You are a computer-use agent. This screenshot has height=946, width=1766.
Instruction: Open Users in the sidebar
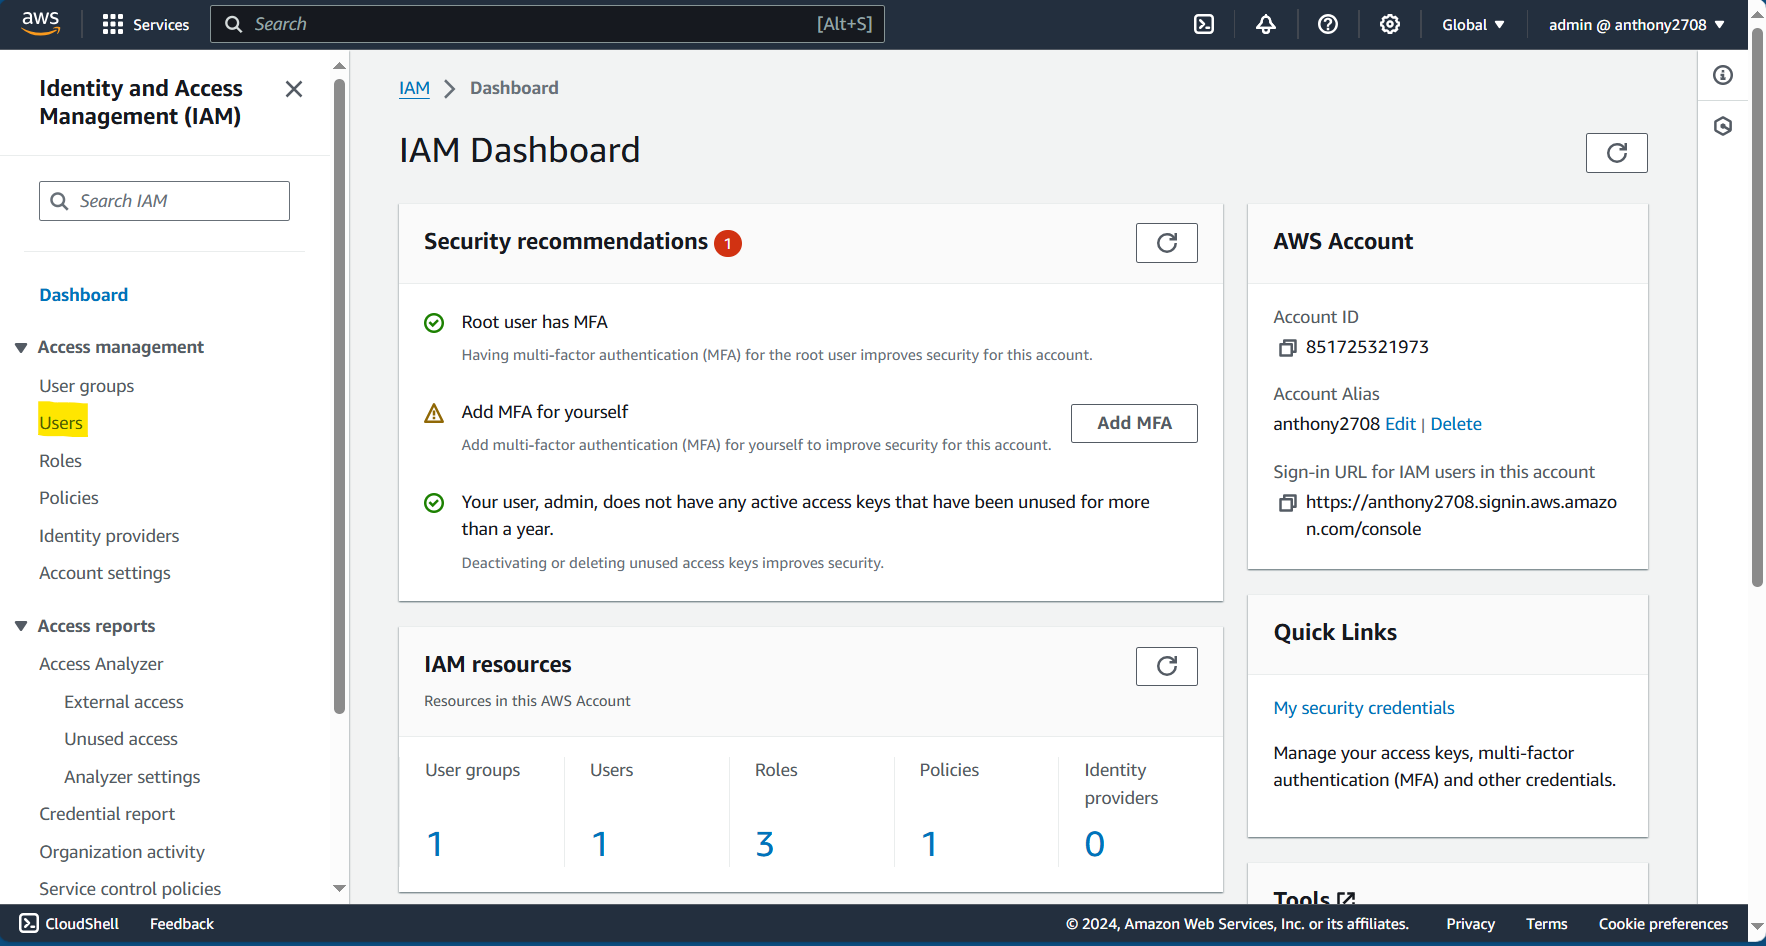coord(61,423)
